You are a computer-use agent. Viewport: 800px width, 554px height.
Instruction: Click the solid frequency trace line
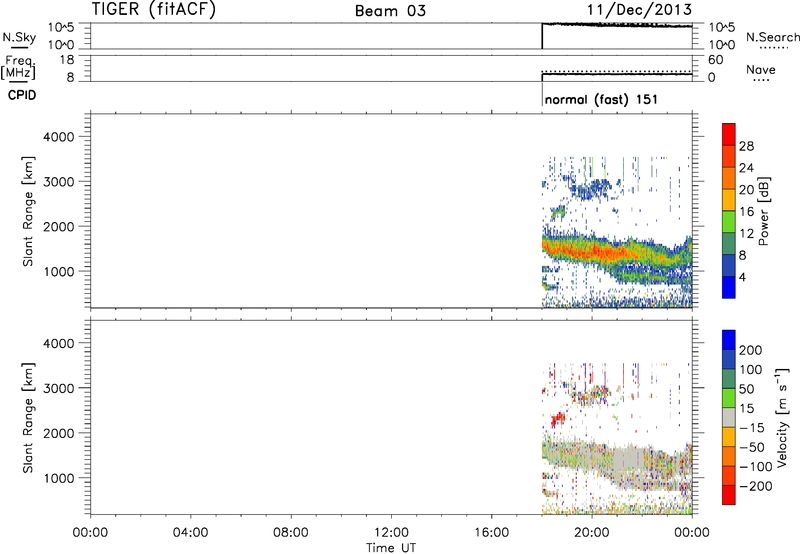tap(617, 74)
